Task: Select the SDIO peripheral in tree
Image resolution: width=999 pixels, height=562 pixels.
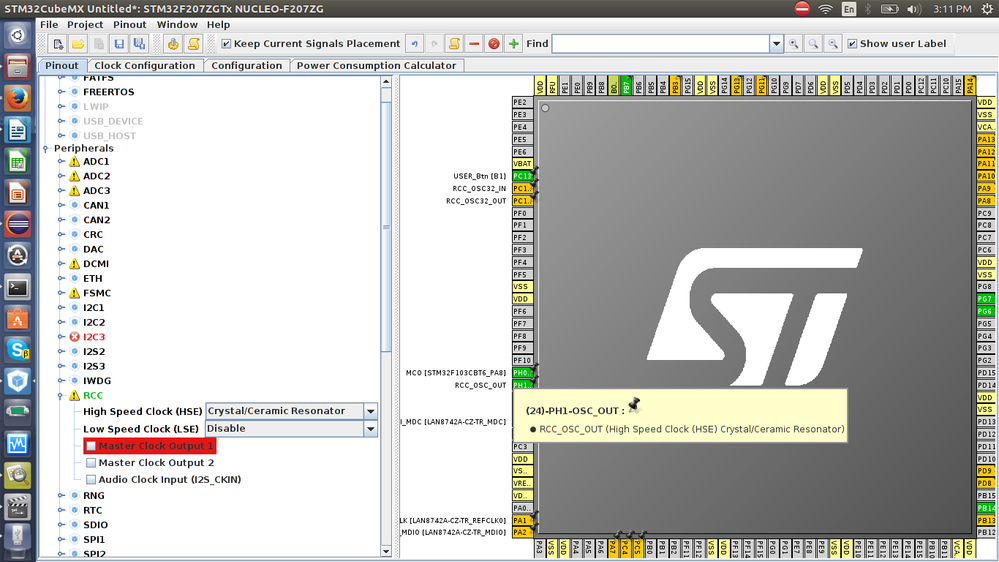Action: click(x=96, y=525)
